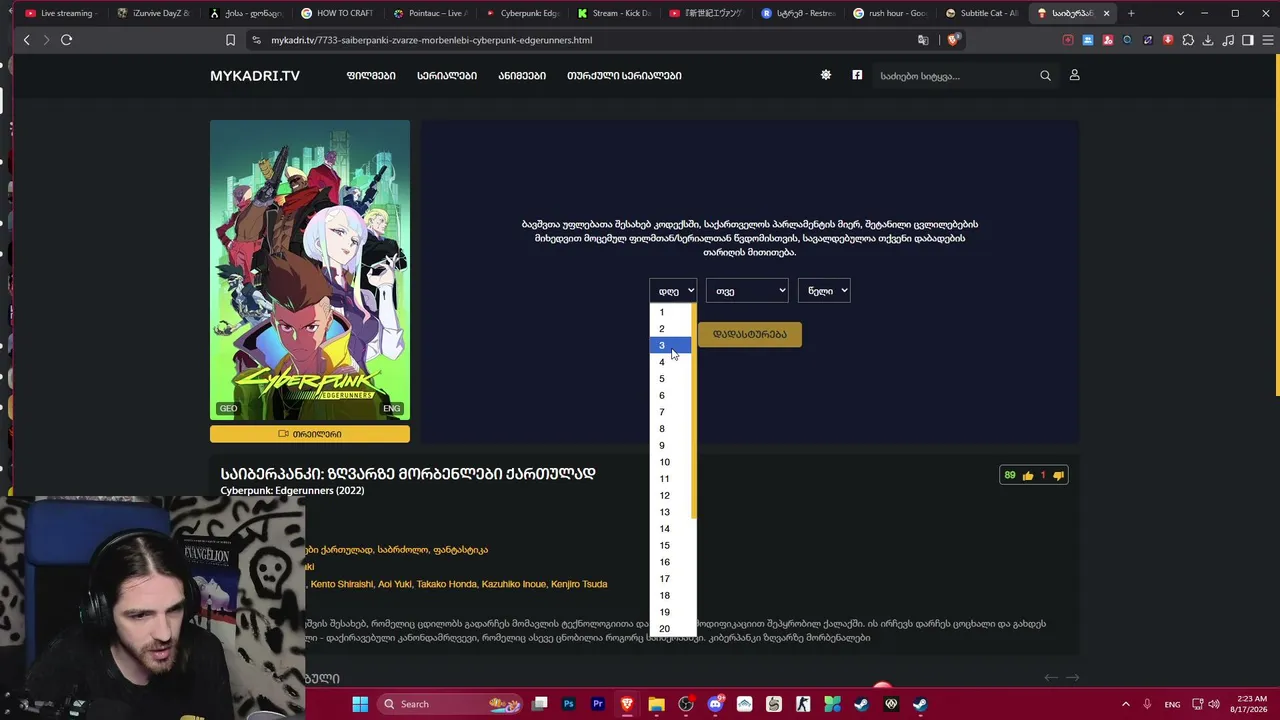Image resolution: width=1280 pixels, height=720 pixels.
Task: Select day 18 in the day list
Action: 670,595
